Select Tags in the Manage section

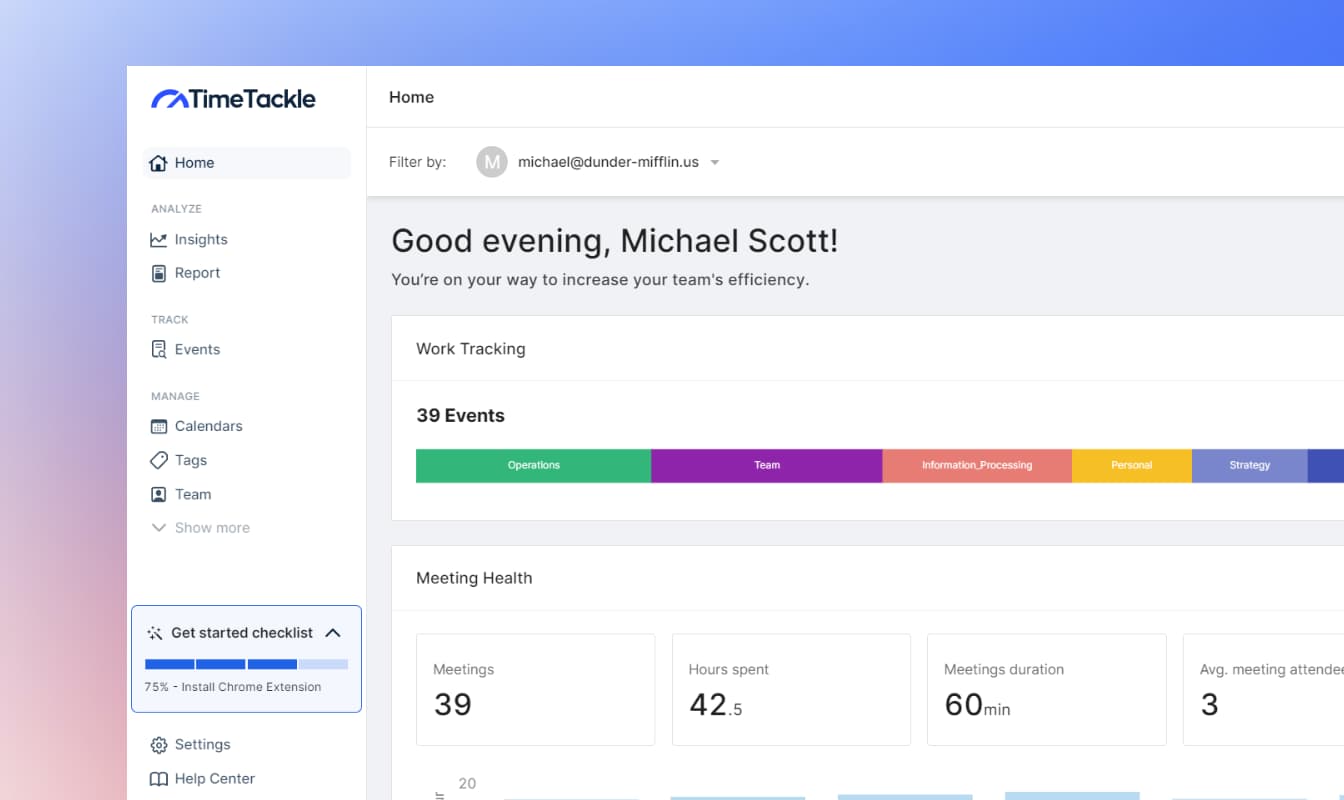coord(190,460)
